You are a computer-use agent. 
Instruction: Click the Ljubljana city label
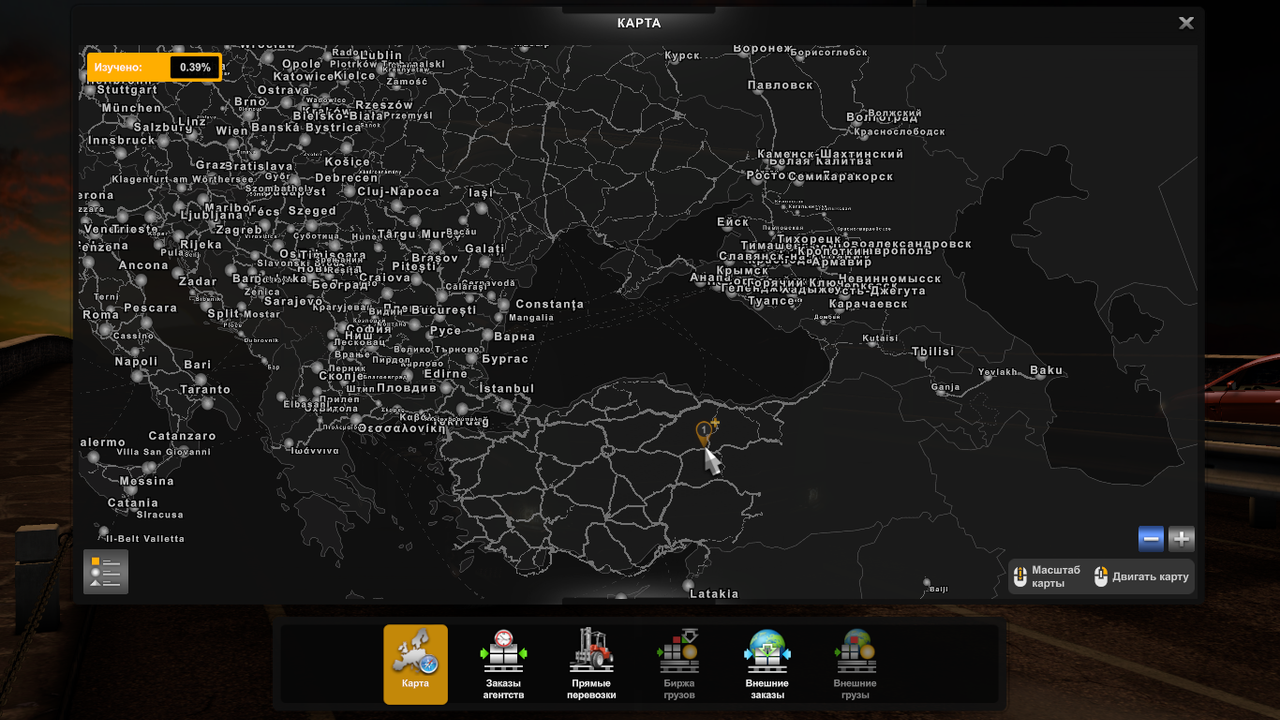click(x=211, y=214)
